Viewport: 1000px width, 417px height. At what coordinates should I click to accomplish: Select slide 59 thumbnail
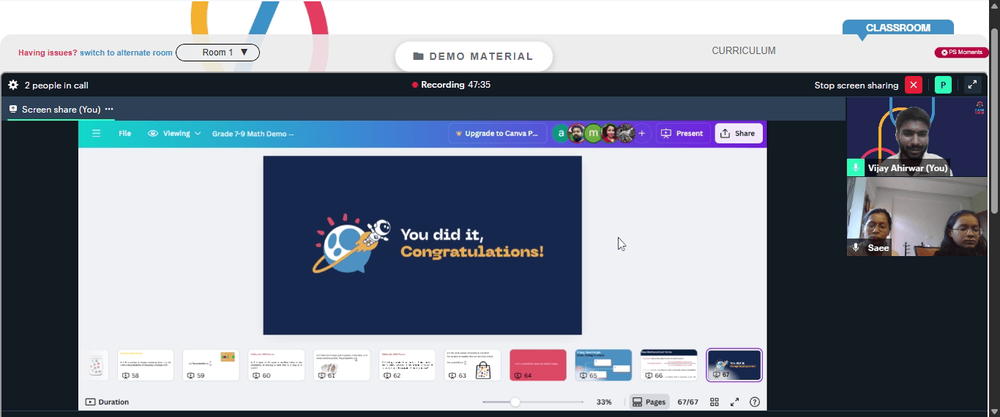point(211,365)
